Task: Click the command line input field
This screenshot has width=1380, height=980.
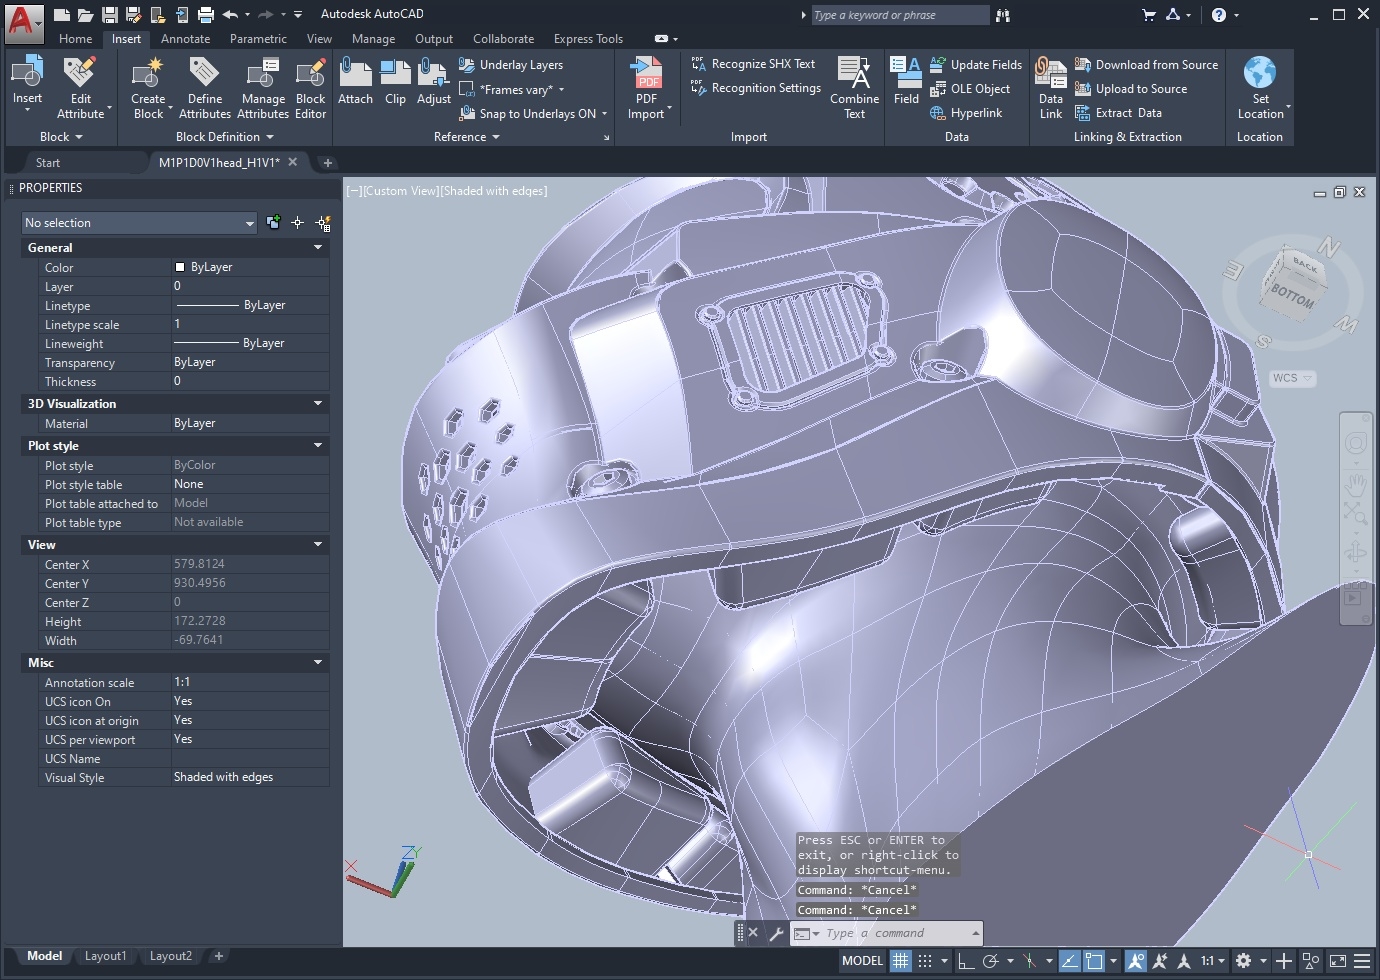Action: click(x=896, y=933)
